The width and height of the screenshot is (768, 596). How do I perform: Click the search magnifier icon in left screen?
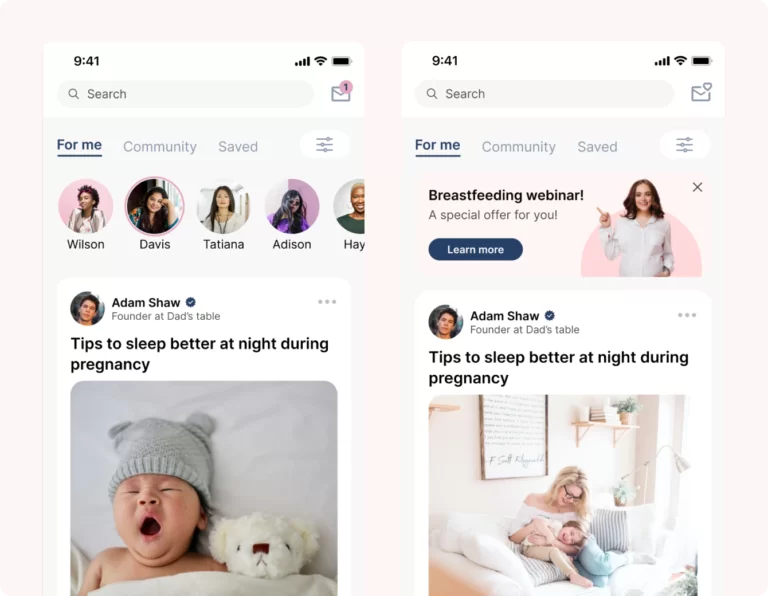click(x=73, y=94)
